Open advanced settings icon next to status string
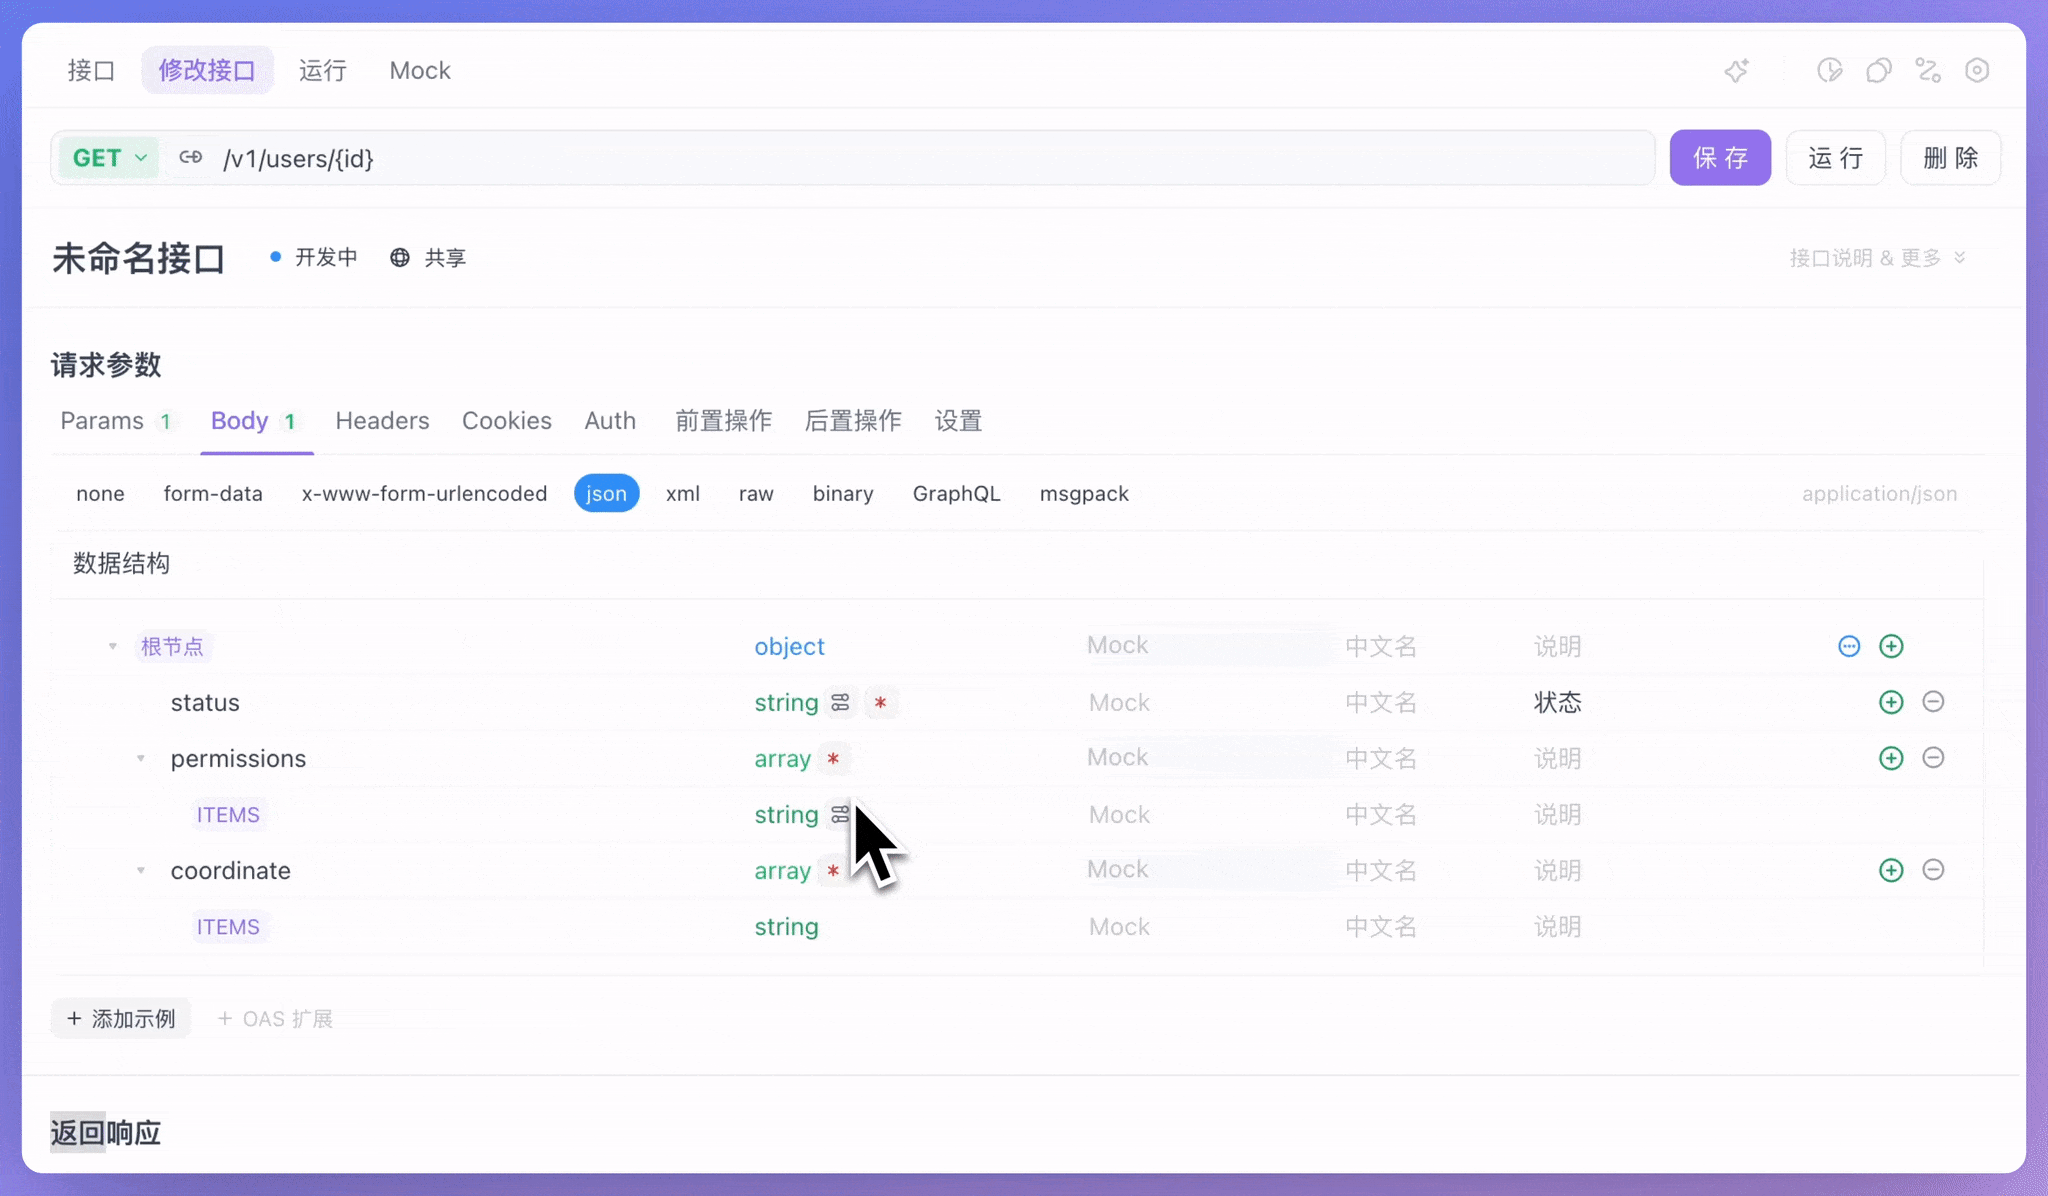The height and width of the screenshot is (1196, 2048). click(x=841, y=703)
